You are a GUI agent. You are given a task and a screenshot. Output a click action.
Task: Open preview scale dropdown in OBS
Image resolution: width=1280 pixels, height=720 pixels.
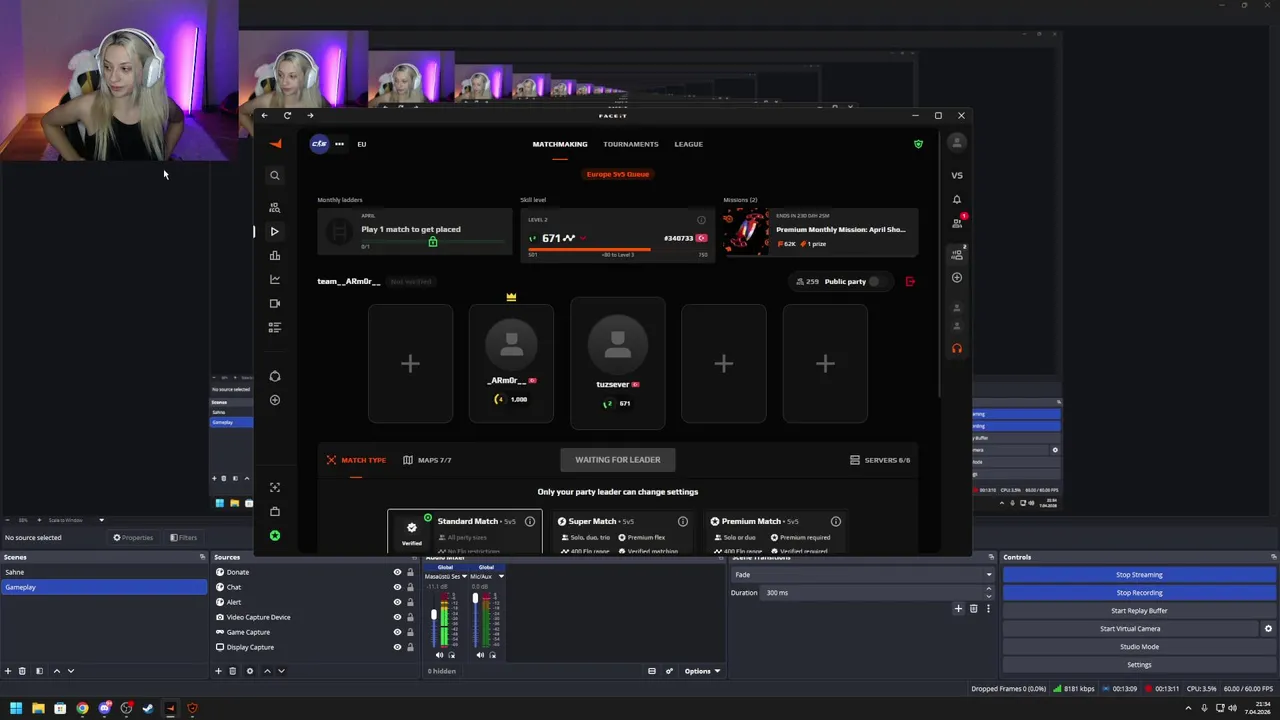[x=101, y=520]
